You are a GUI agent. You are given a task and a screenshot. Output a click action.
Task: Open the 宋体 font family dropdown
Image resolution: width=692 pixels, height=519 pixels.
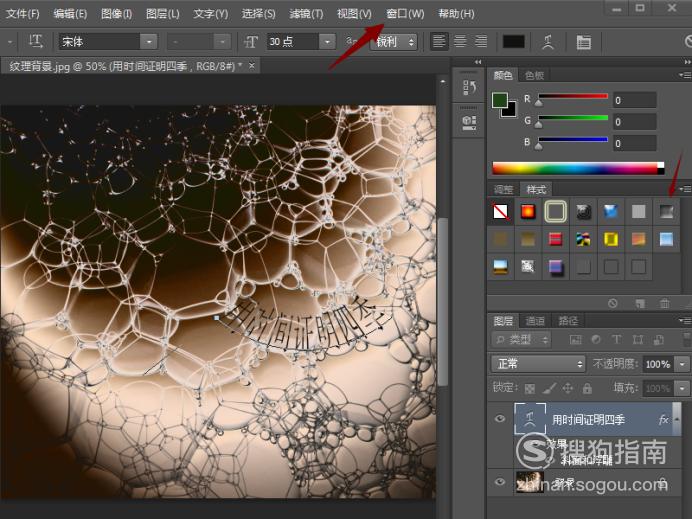pyautogui.click(x=149, y=42)
